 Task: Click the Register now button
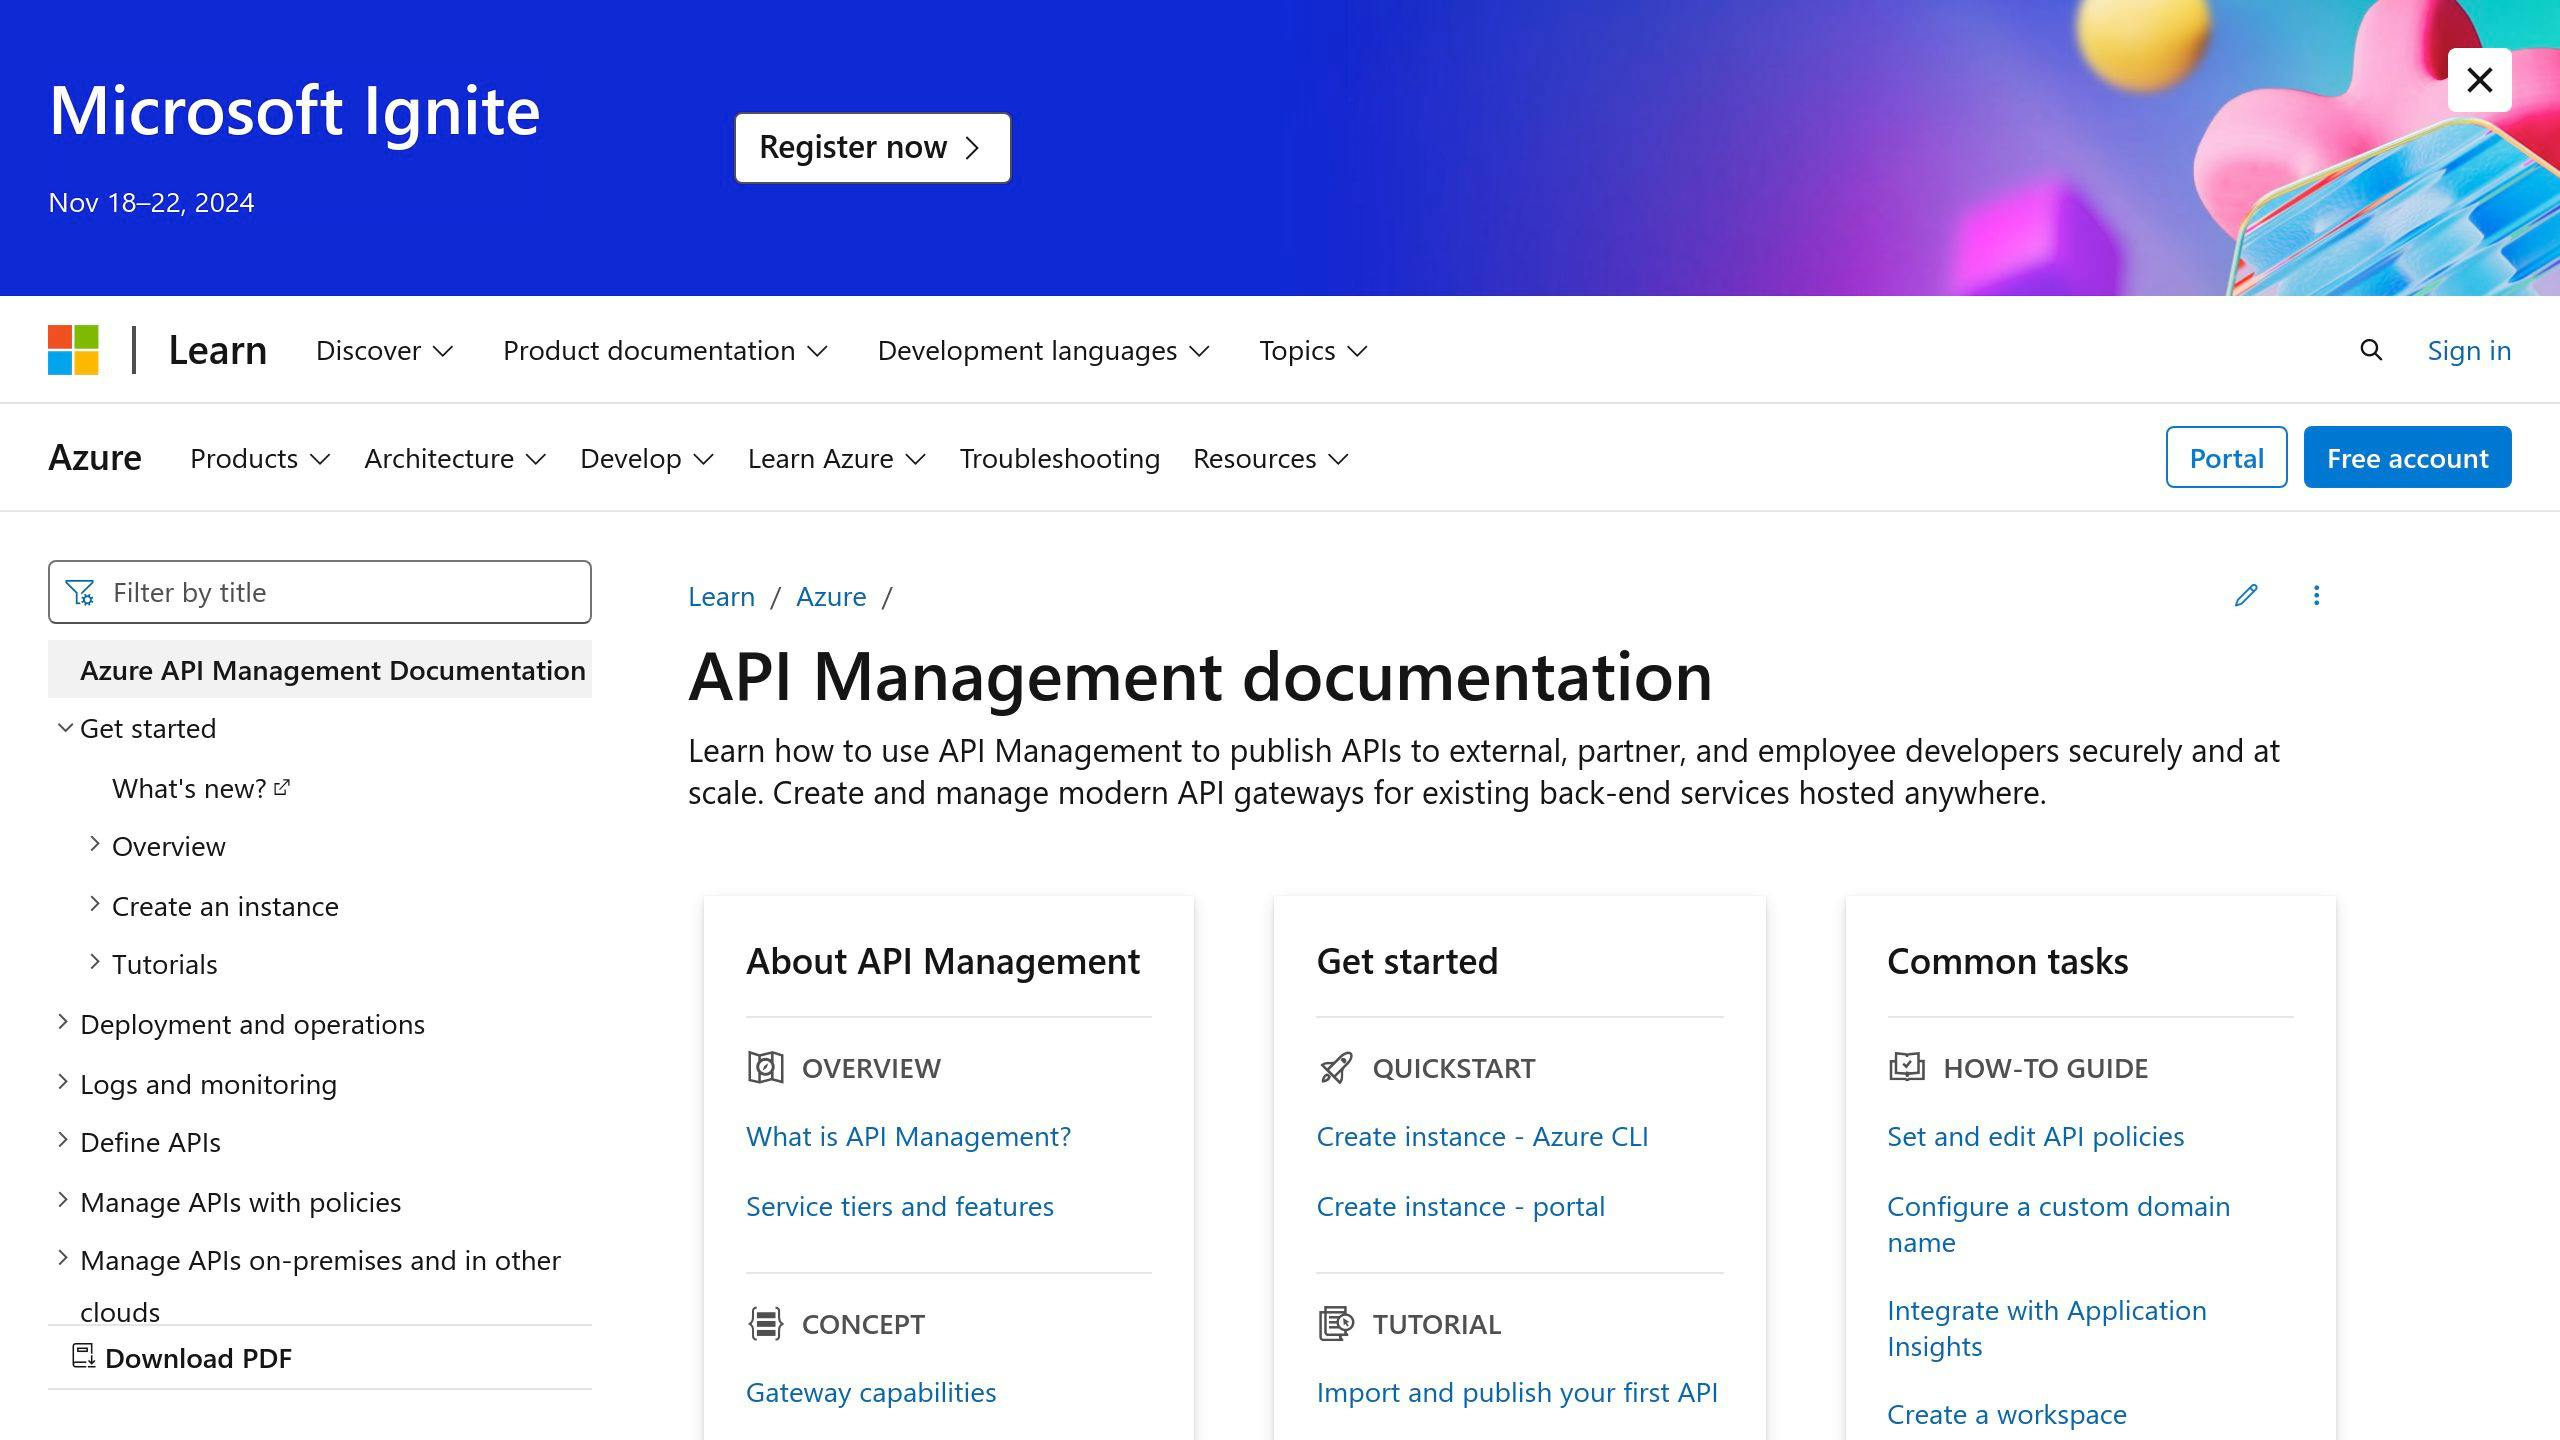[x=872, y=148]
